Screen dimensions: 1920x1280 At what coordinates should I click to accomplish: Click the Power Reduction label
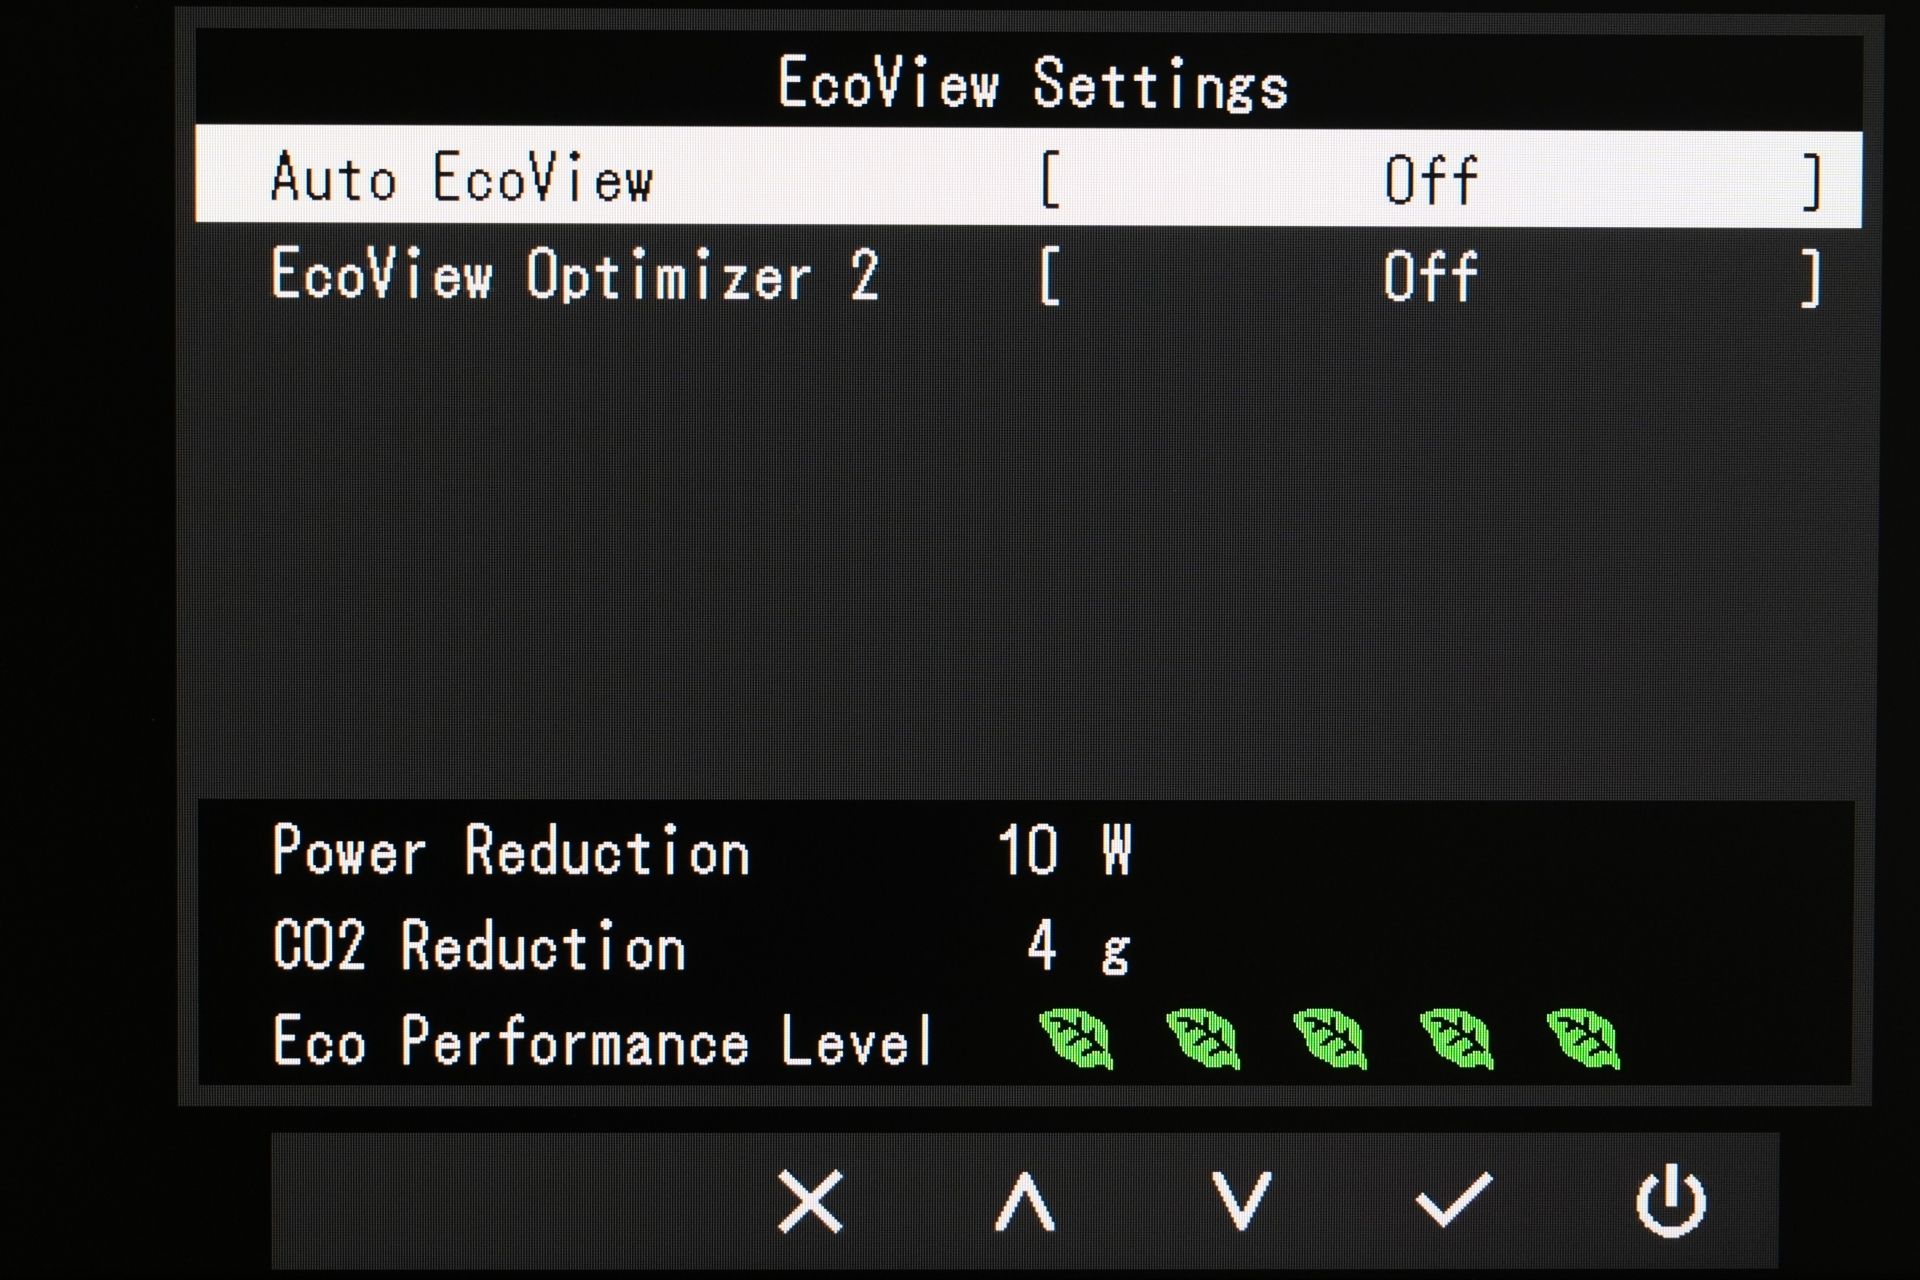point(510,852)
